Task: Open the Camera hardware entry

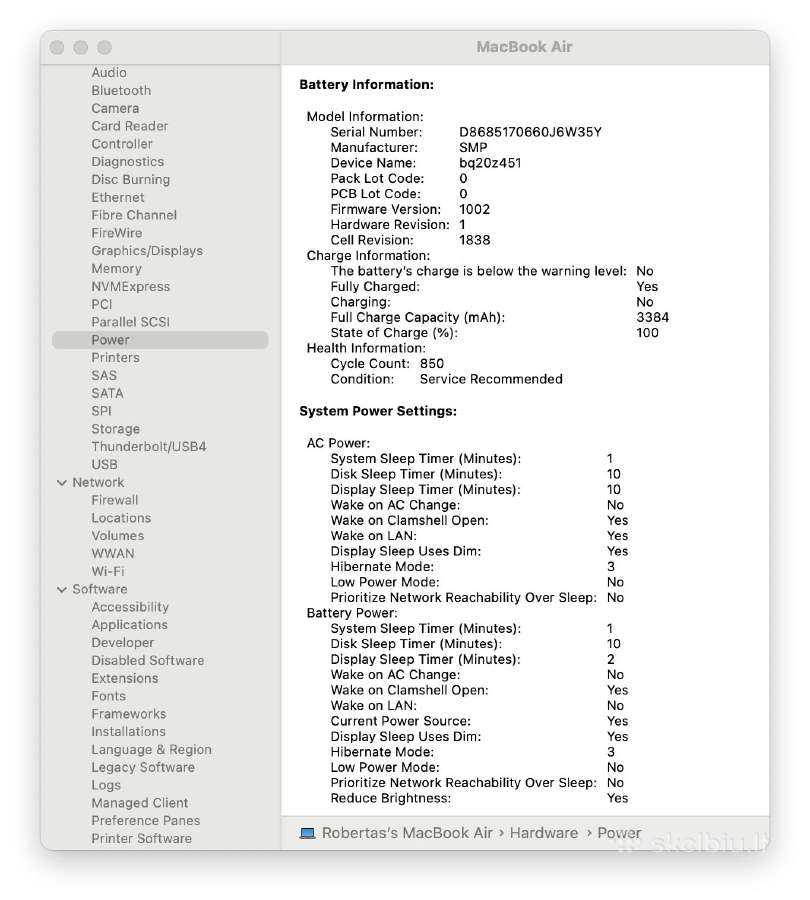Action: pyautogui.click(x=115, y=108)
